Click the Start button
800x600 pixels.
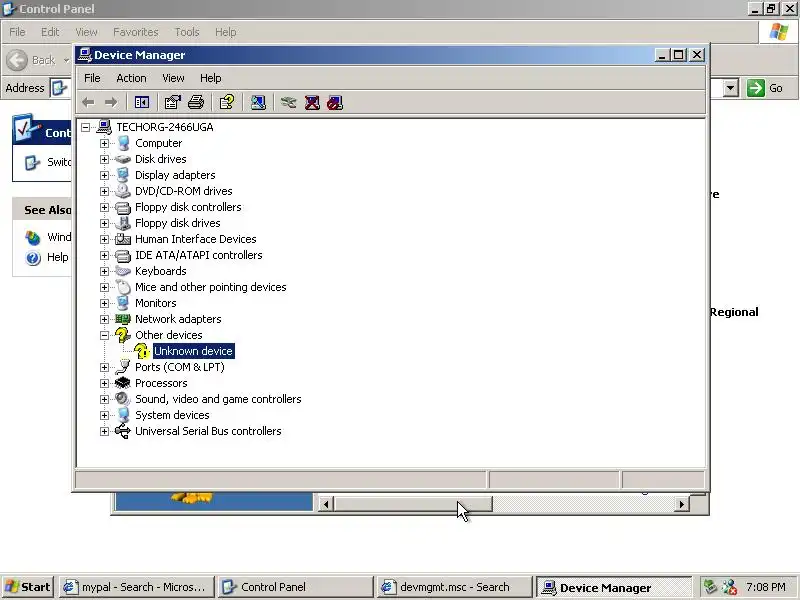click(x=28, y=587)
